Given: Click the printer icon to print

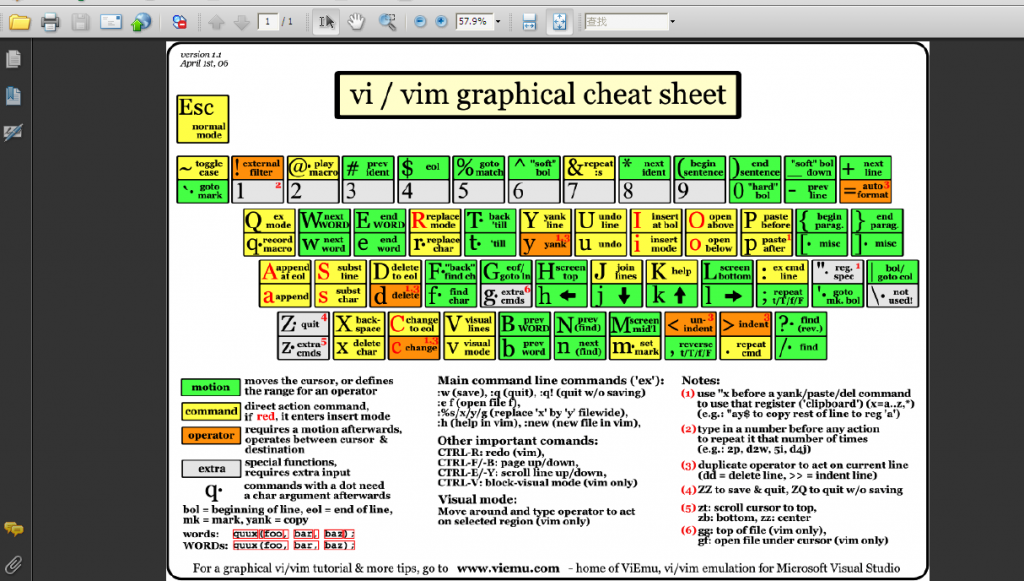Looking at the screenshot, I should click(x=50, y=22).
